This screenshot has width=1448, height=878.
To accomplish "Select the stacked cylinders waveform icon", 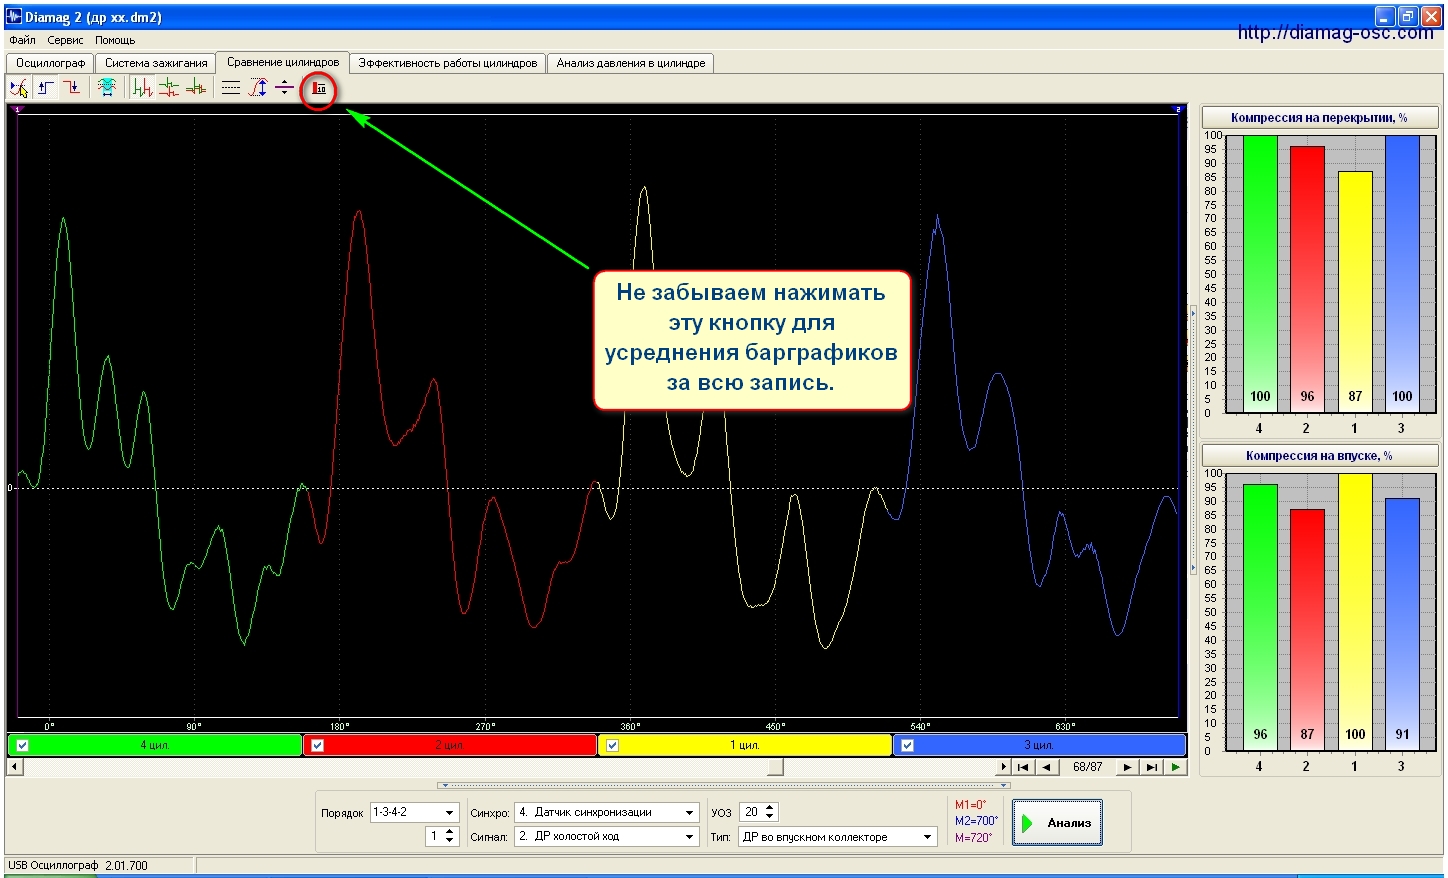I will click(169, 88).
